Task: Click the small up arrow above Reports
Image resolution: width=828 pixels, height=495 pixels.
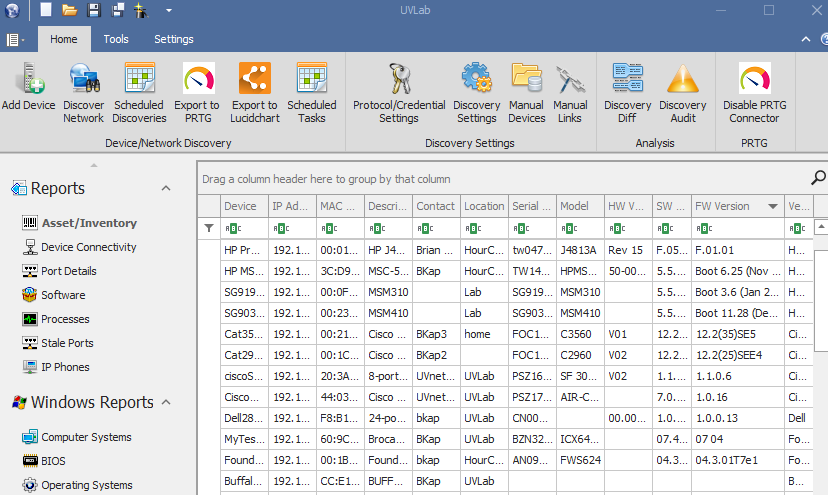Action: click(x=94, y=165)
